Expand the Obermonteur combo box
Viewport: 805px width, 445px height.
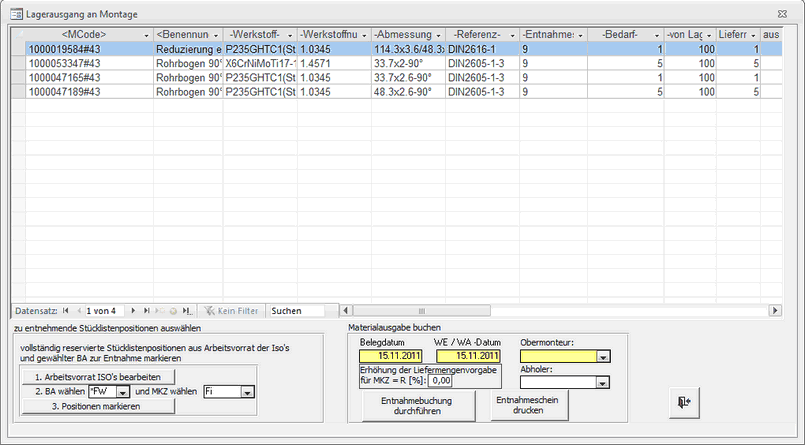[603, 356]
